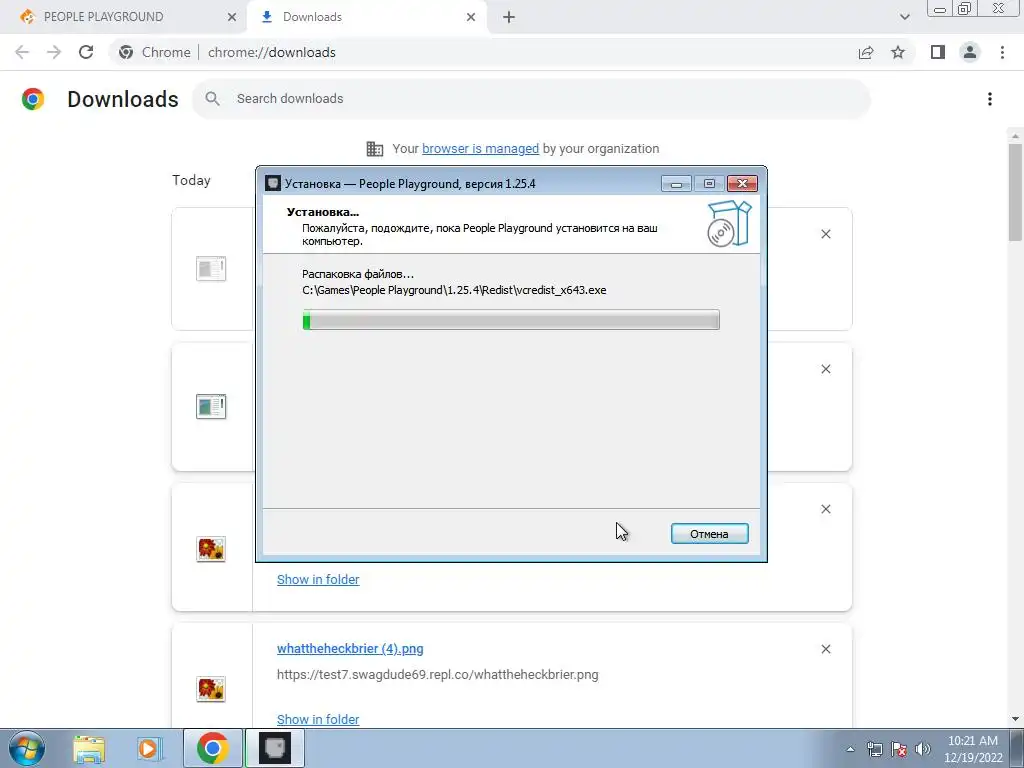The image size is (1024, 768).
Task: Show whattheheckbrier (4).png in folder
Action: pyautogui.click(x=318, y=719)
